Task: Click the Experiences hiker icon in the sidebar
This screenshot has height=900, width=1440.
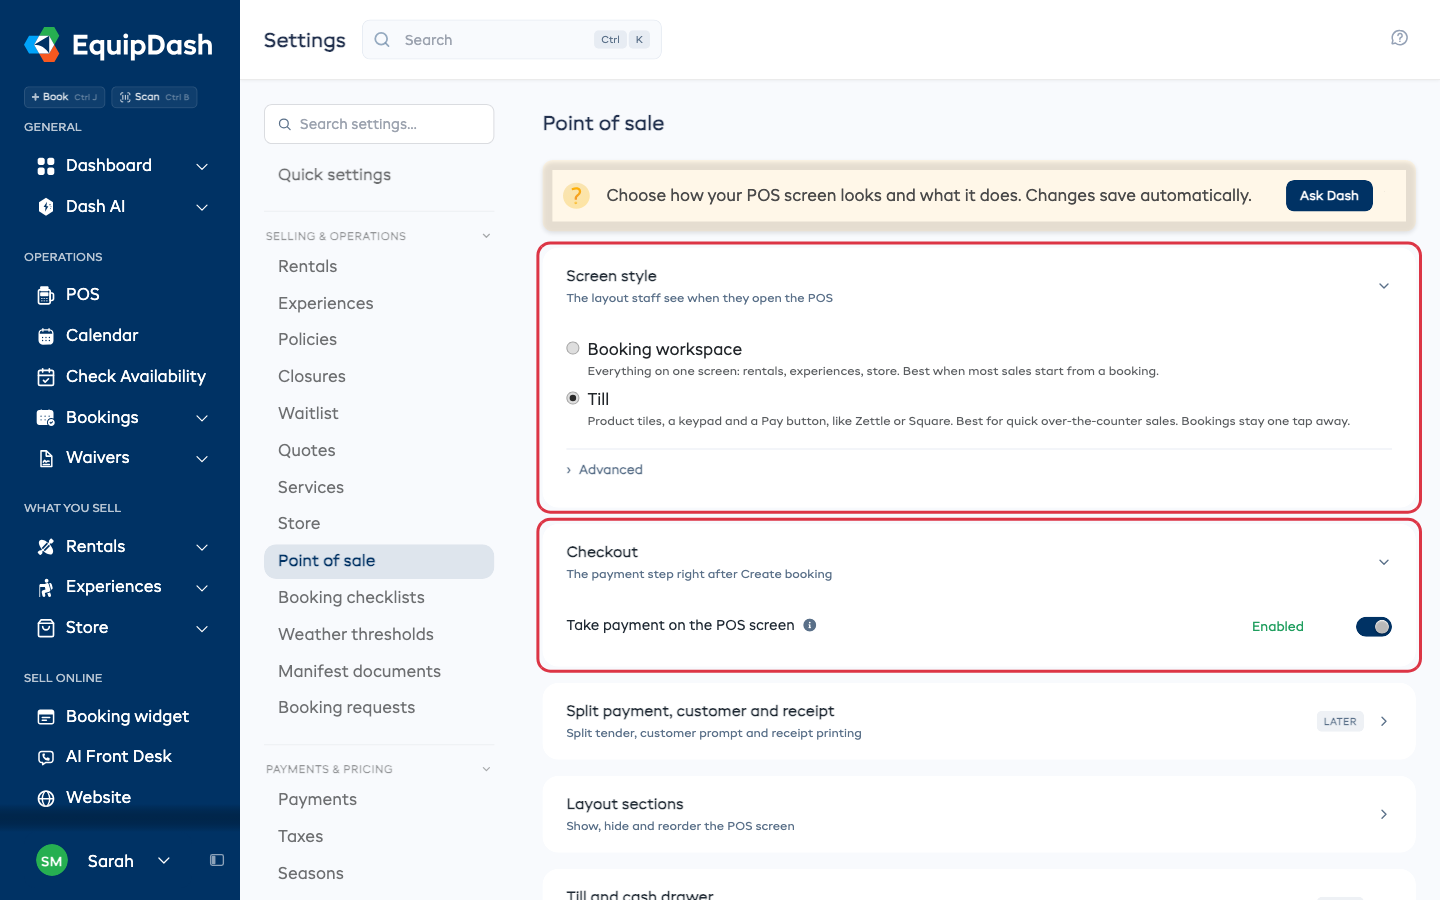Action: 46,587
